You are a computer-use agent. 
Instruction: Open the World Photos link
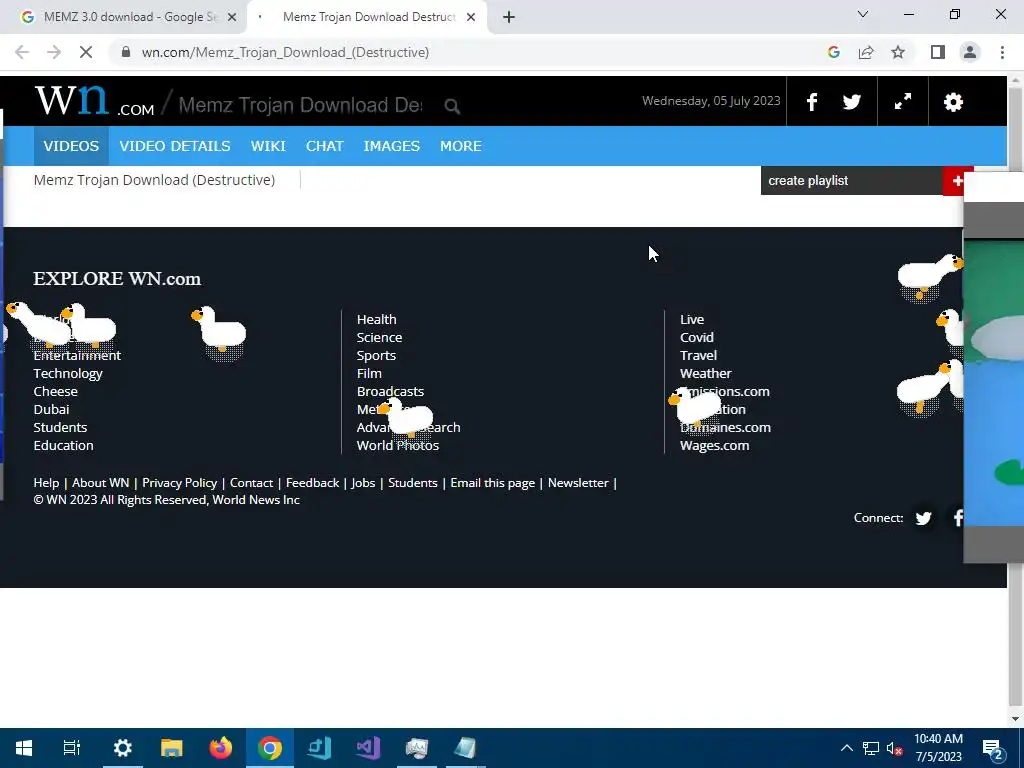pyautogui.click(x=398, y=445)
